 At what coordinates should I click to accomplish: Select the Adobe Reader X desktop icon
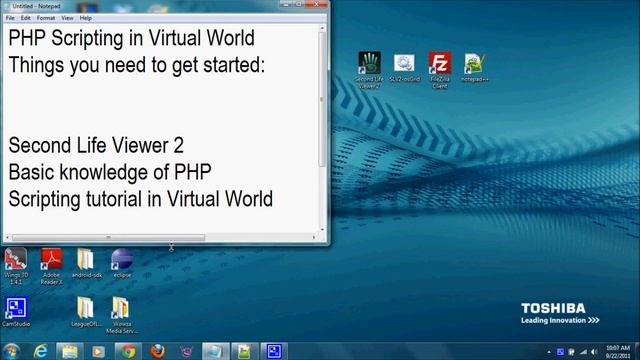(51, 266)
